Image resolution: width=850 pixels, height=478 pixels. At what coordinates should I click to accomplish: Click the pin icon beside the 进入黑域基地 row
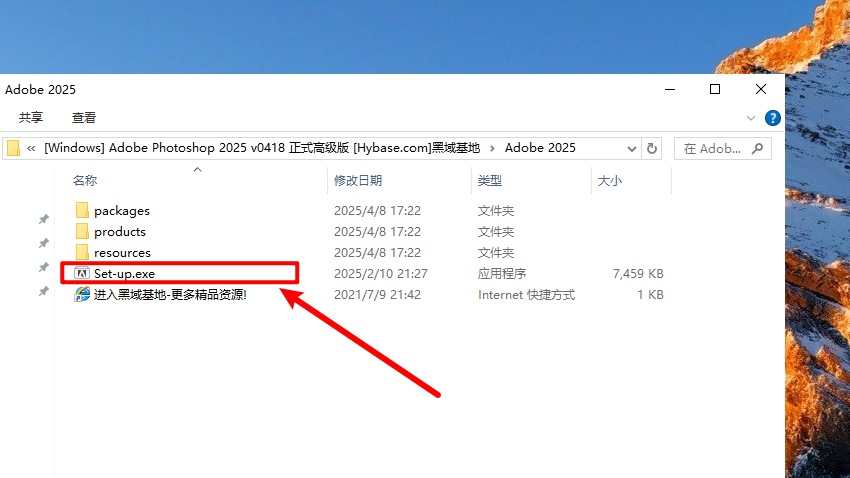43,292
